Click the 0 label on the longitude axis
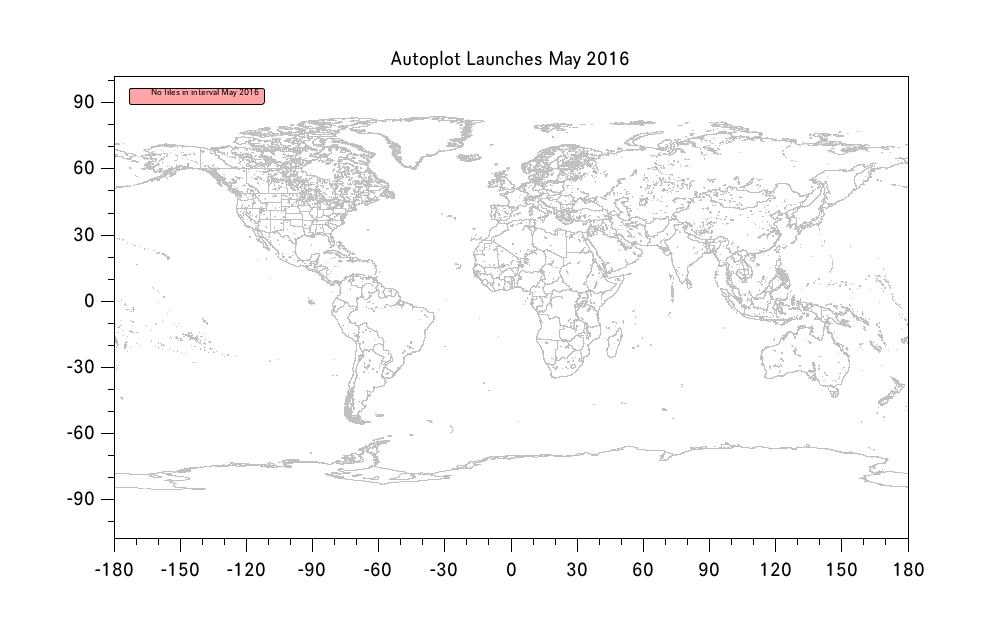1003x633 pixels. 511,570
